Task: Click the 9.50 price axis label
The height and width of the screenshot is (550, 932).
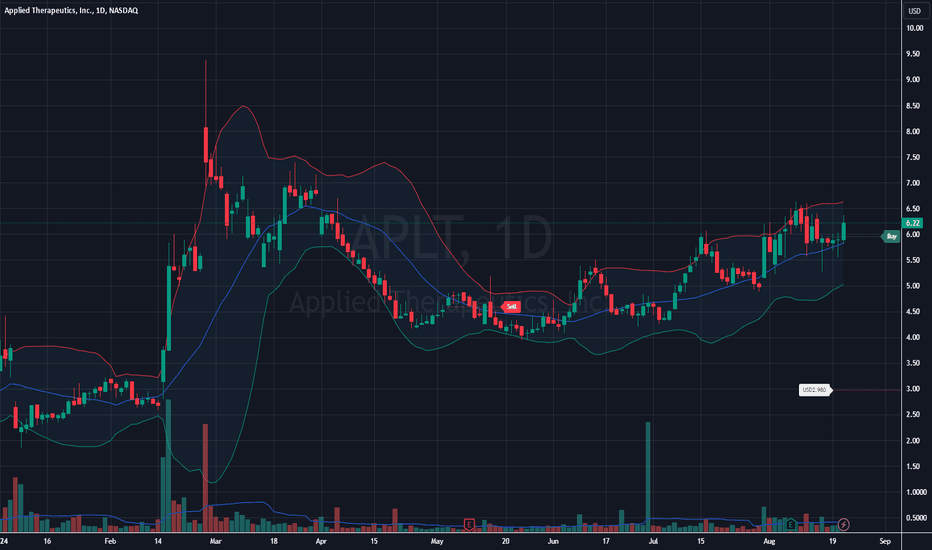Action: pyautogui.click(x=912, y=54)
